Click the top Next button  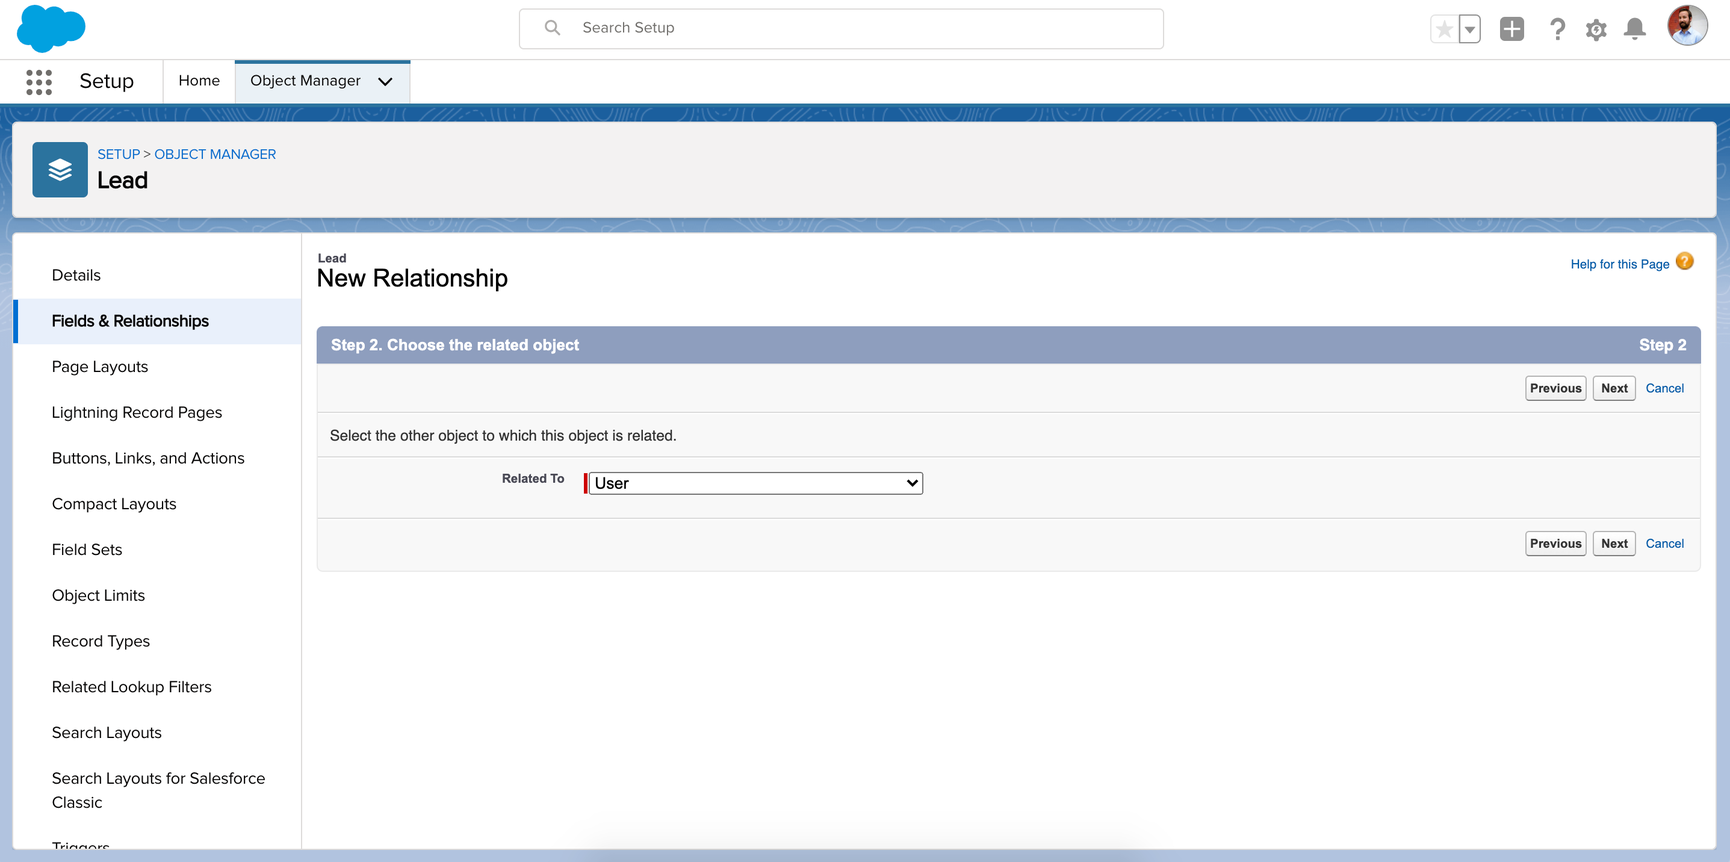coord(1614,388)
